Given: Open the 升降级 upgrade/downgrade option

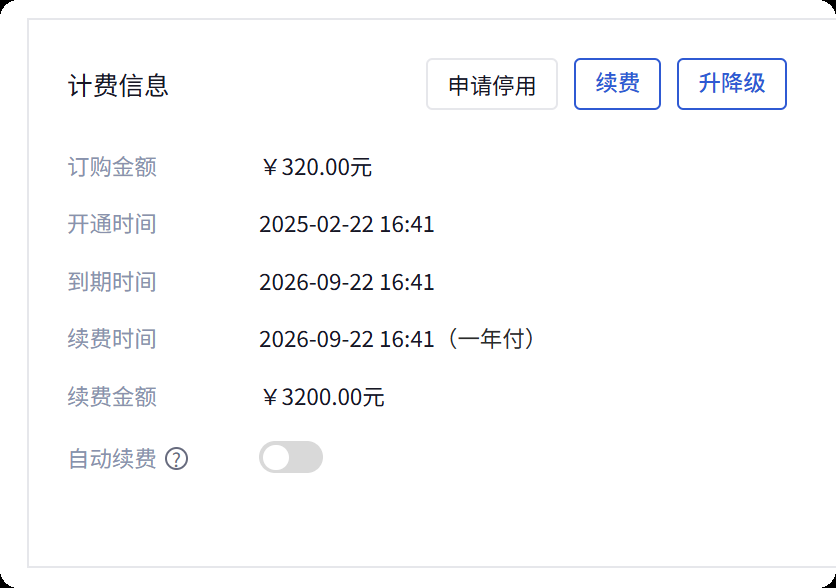Looking at the screenshot, I should point(731,84).
